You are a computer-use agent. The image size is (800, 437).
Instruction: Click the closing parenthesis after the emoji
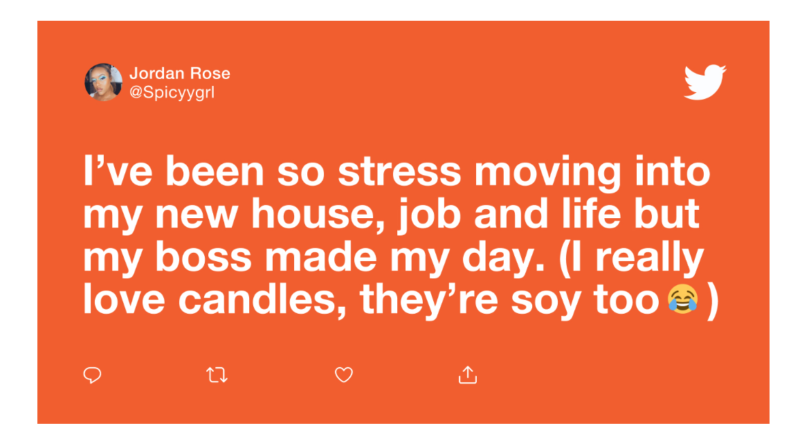coord(713,301)
